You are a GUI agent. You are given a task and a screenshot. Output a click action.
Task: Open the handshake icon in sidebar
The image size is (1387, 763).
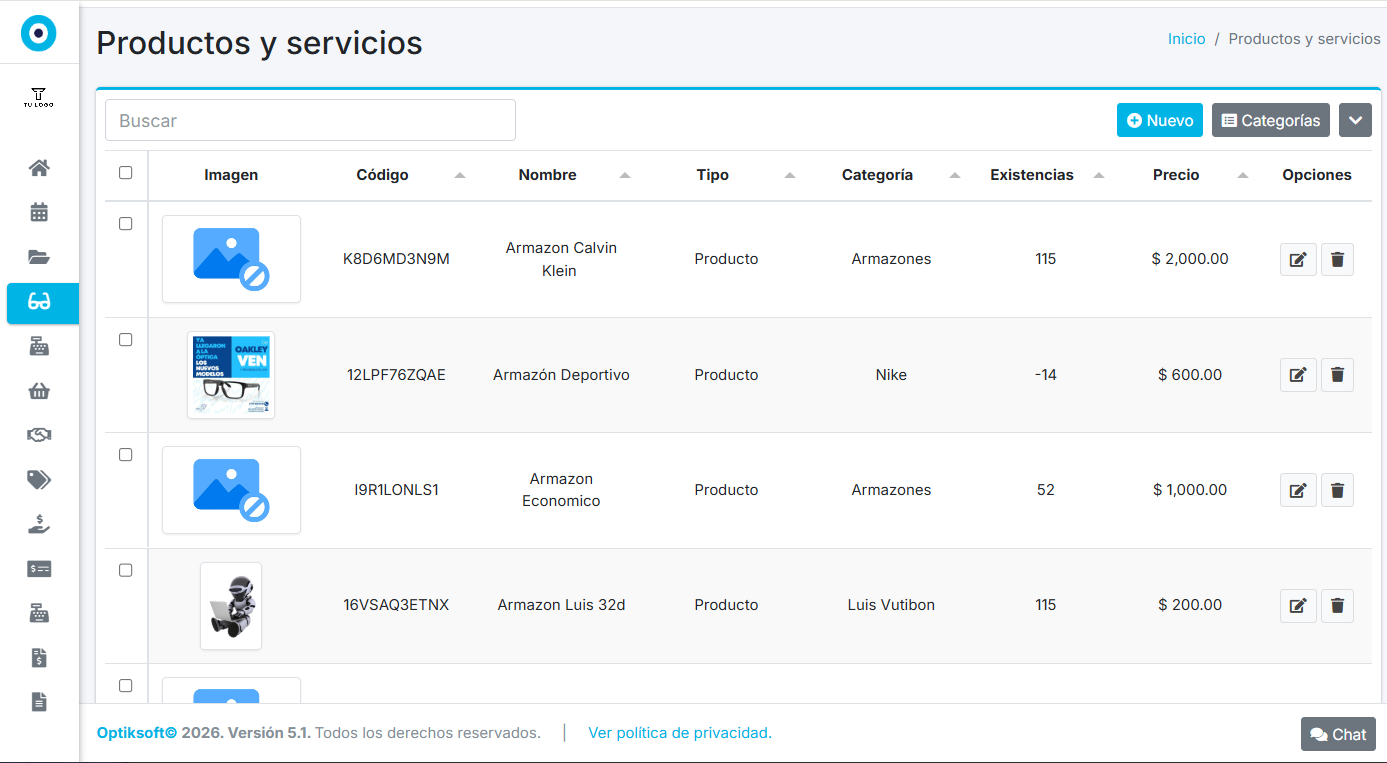[x=39, y=435]
